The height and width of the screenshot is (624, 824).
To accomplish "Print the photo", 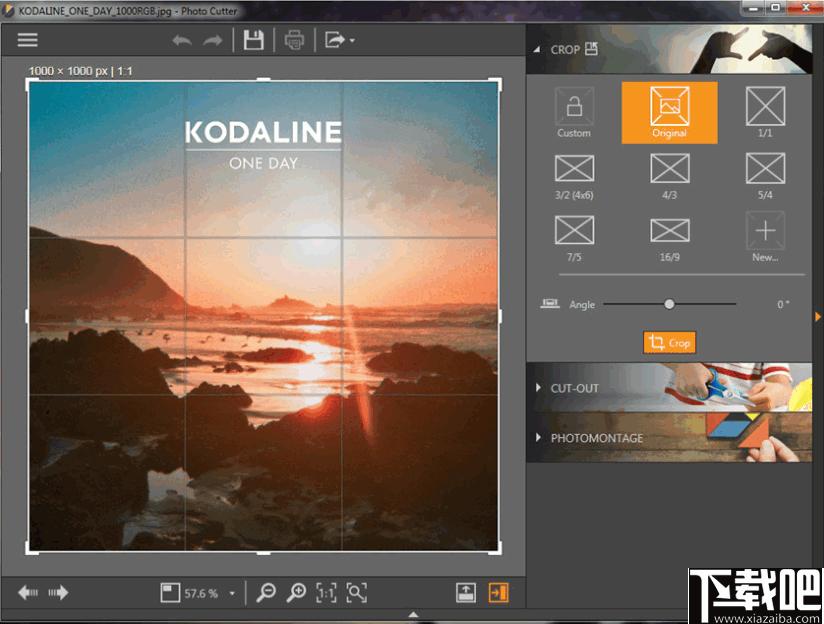I will click(x=294, y=40).
